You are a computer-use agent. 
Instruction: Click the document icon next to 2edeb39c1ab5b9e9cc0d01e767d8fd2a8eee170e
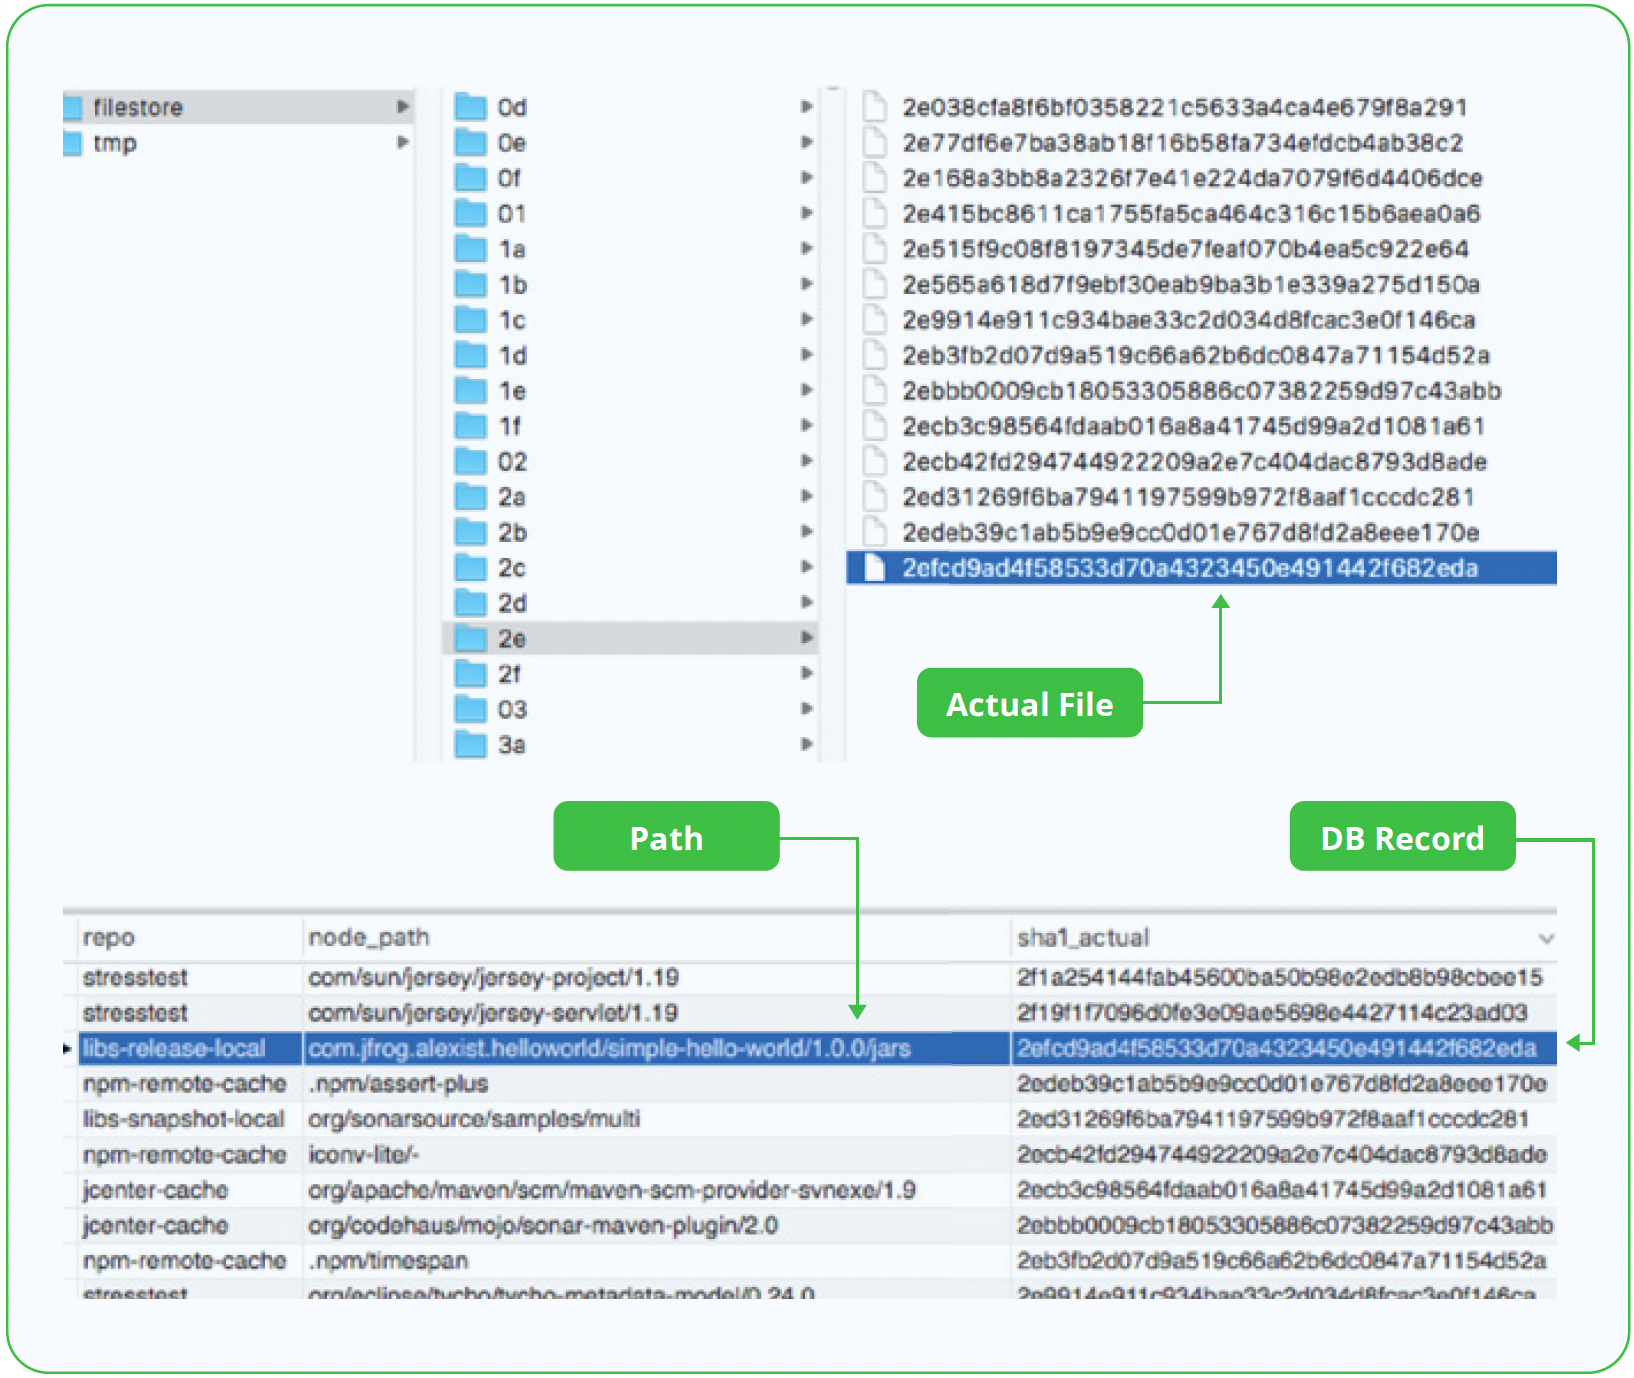(x=874, y=532)
